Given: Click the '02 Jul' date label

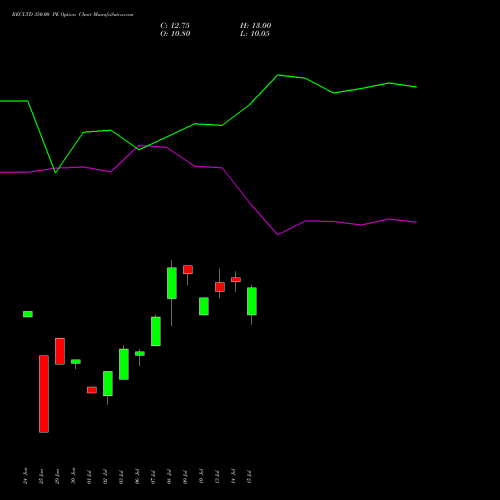Looking at the screenshot, I should click(x=106, y=476).
